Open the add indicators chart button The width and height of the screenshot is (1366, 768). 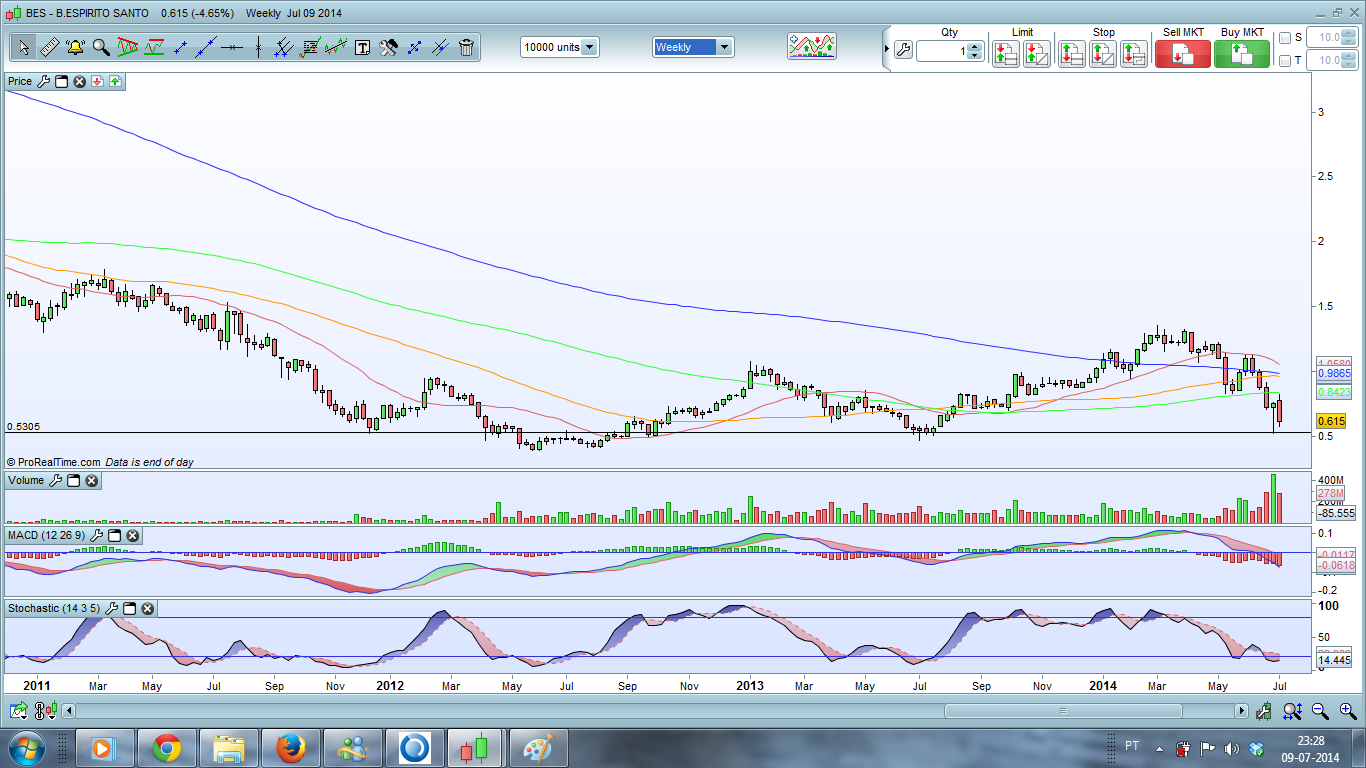tap(811, 47)
